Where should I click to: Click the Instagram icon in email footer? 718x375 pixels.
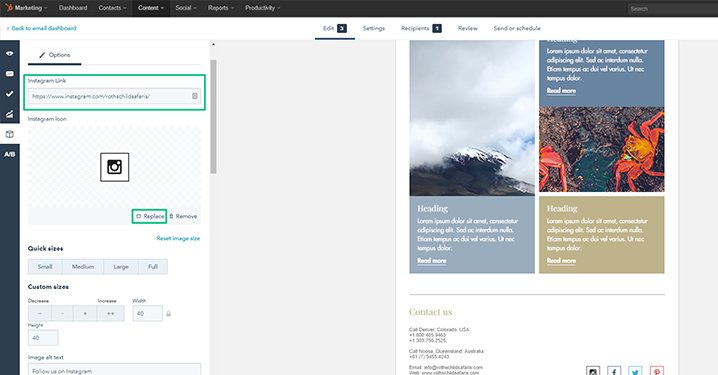[593, 370]
